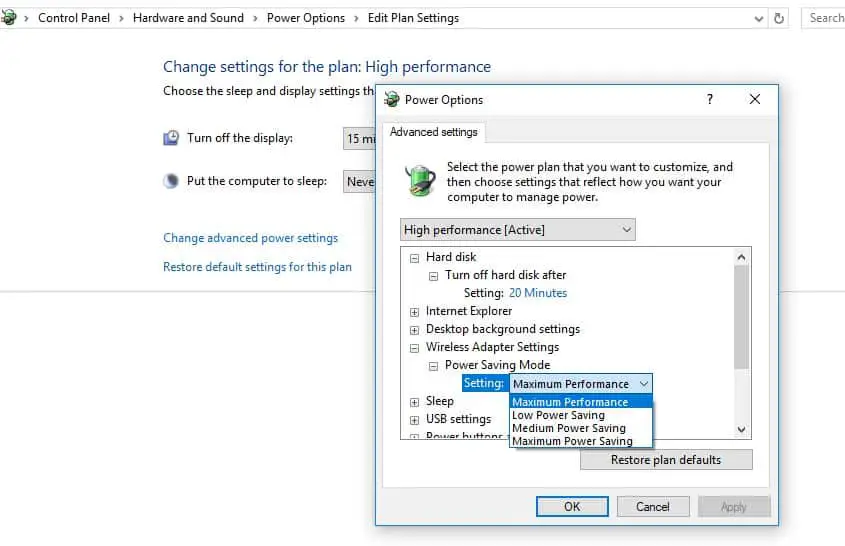This screenshot has height=546, width=845.
Task: Click the 20 Minutes hard disk setting value
Action: (x=538, y=293)
